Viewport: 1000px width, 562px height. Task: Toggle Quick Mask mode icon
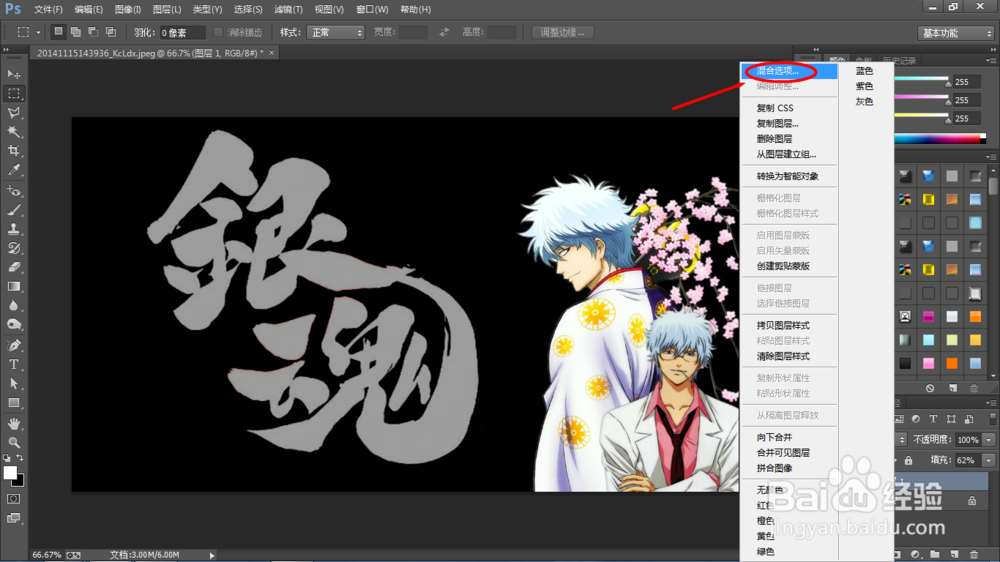click(x=13, y=499)
